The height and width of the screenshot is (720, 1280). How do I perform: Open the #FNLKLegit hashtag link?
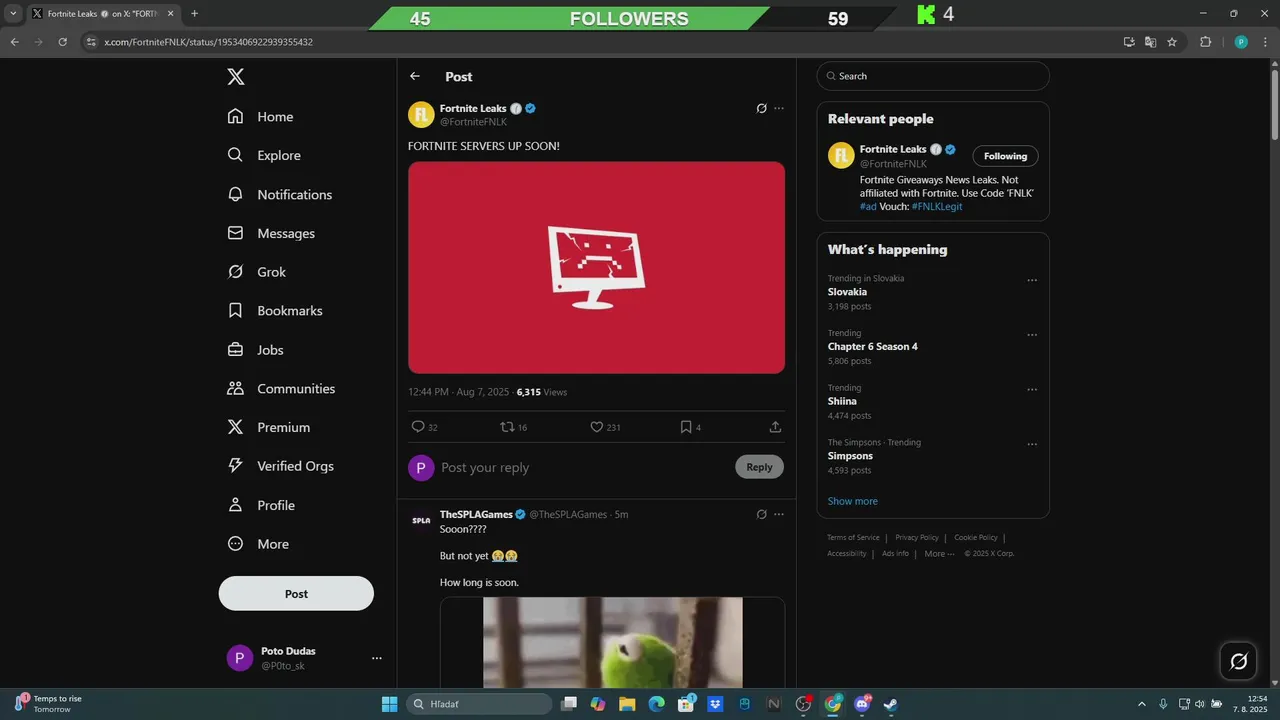(937, 206)
